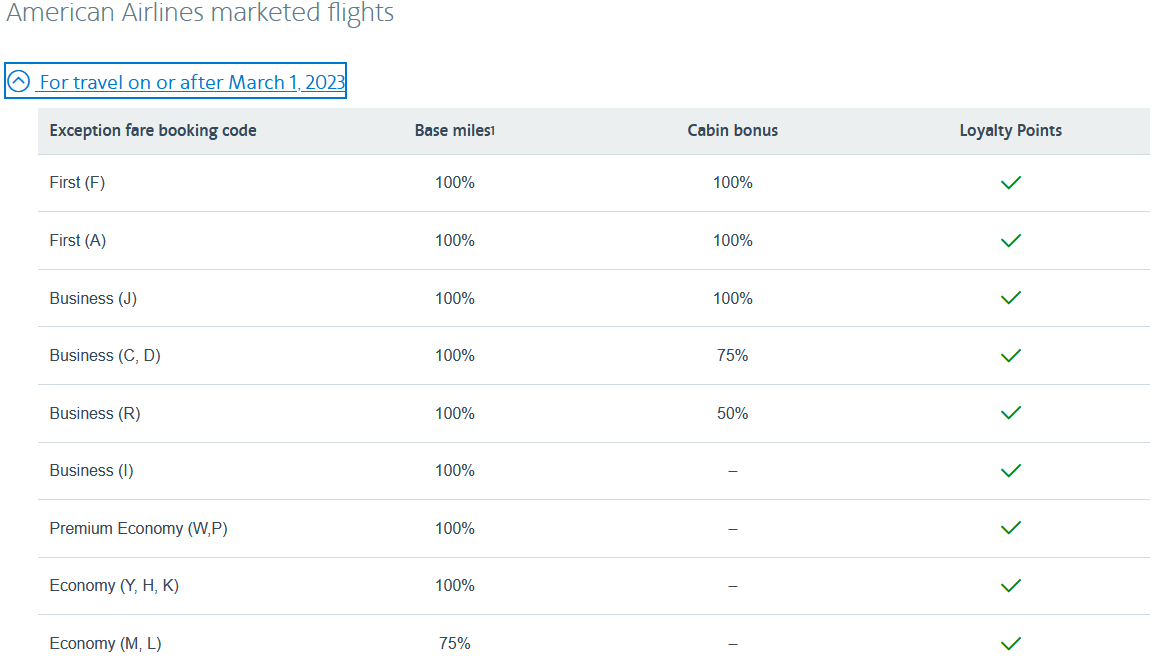Image resolution: width=1158 pixels, height=656 pixels.
Task: Click the Loyalty Points checkmark for Business (I)
Action: point(1011,471)
